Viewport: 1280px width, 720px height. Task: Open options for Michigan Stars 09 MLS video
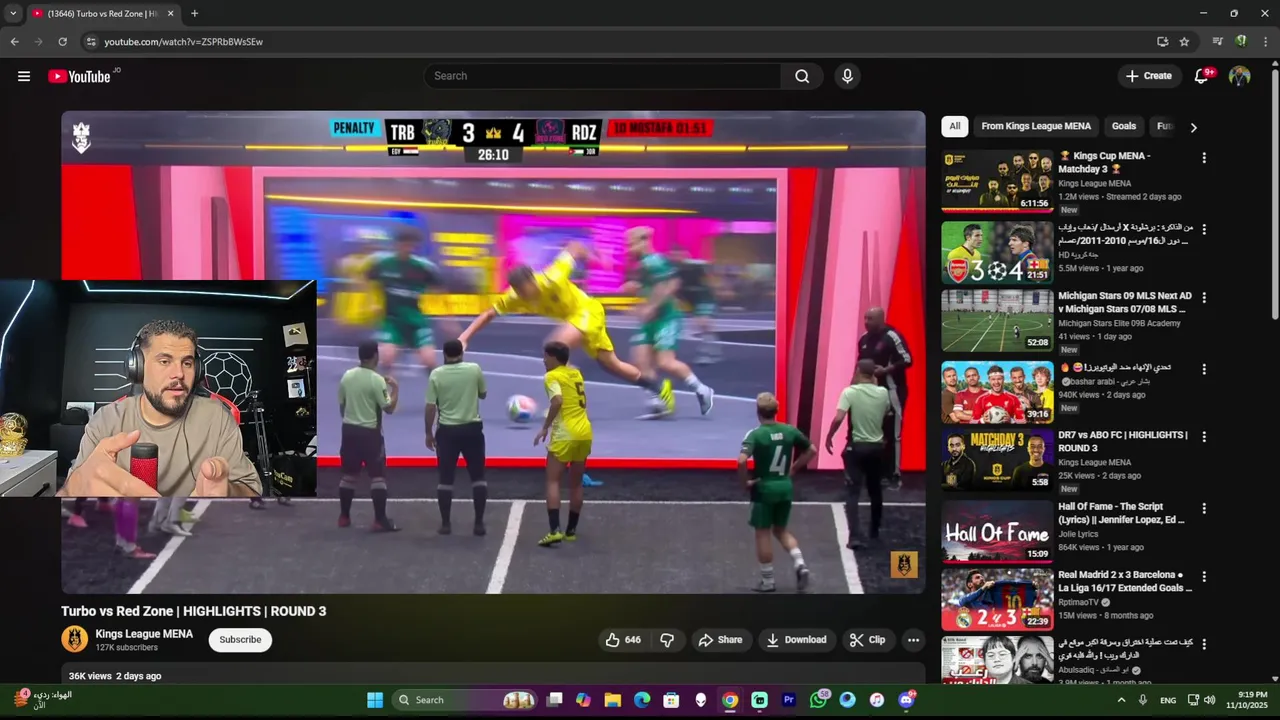1204,298
